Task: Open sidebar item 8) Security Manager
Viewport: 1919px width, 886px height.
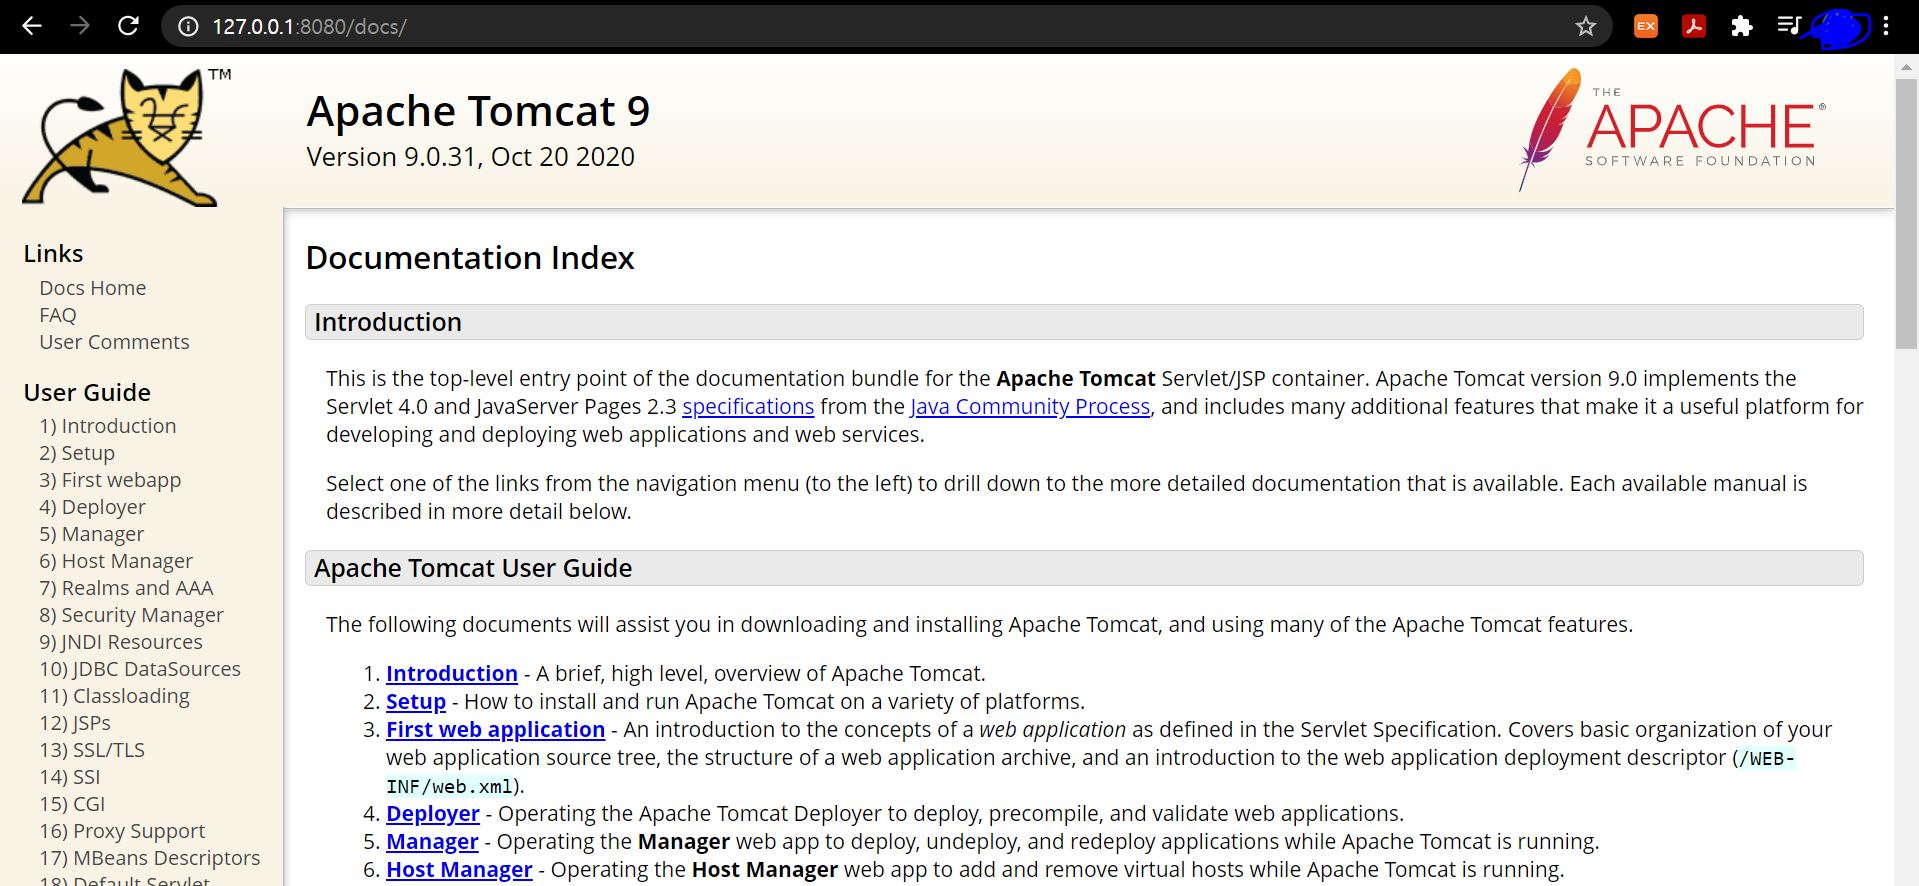Action: 131,615
